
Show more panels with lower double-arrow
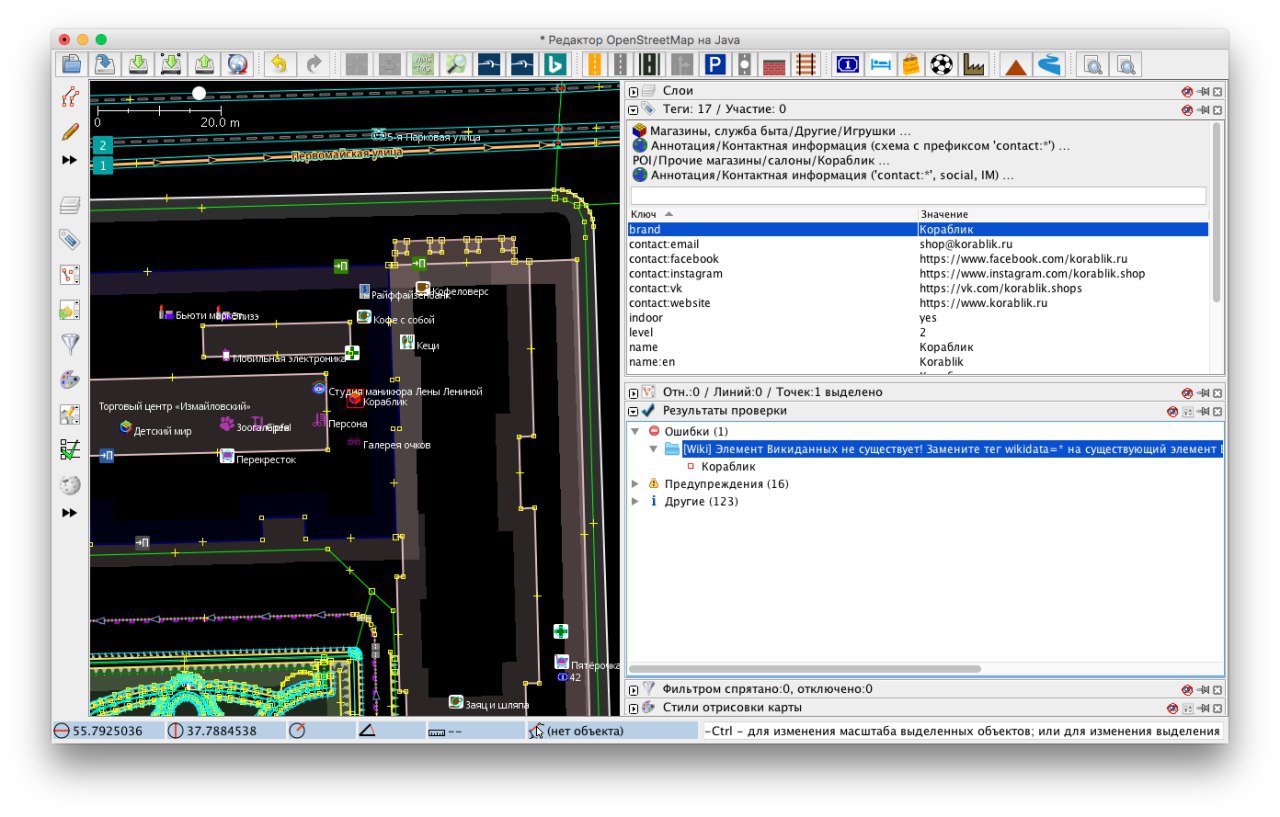[x=69, y=513]
